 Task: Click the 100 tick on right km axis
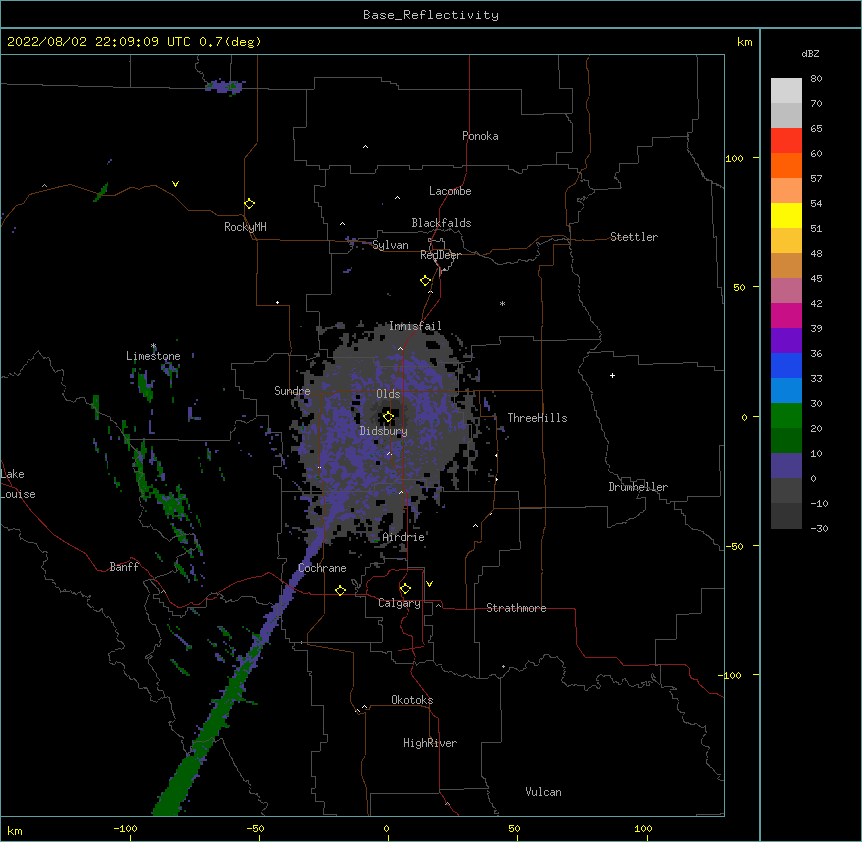[x=734, y=158]
